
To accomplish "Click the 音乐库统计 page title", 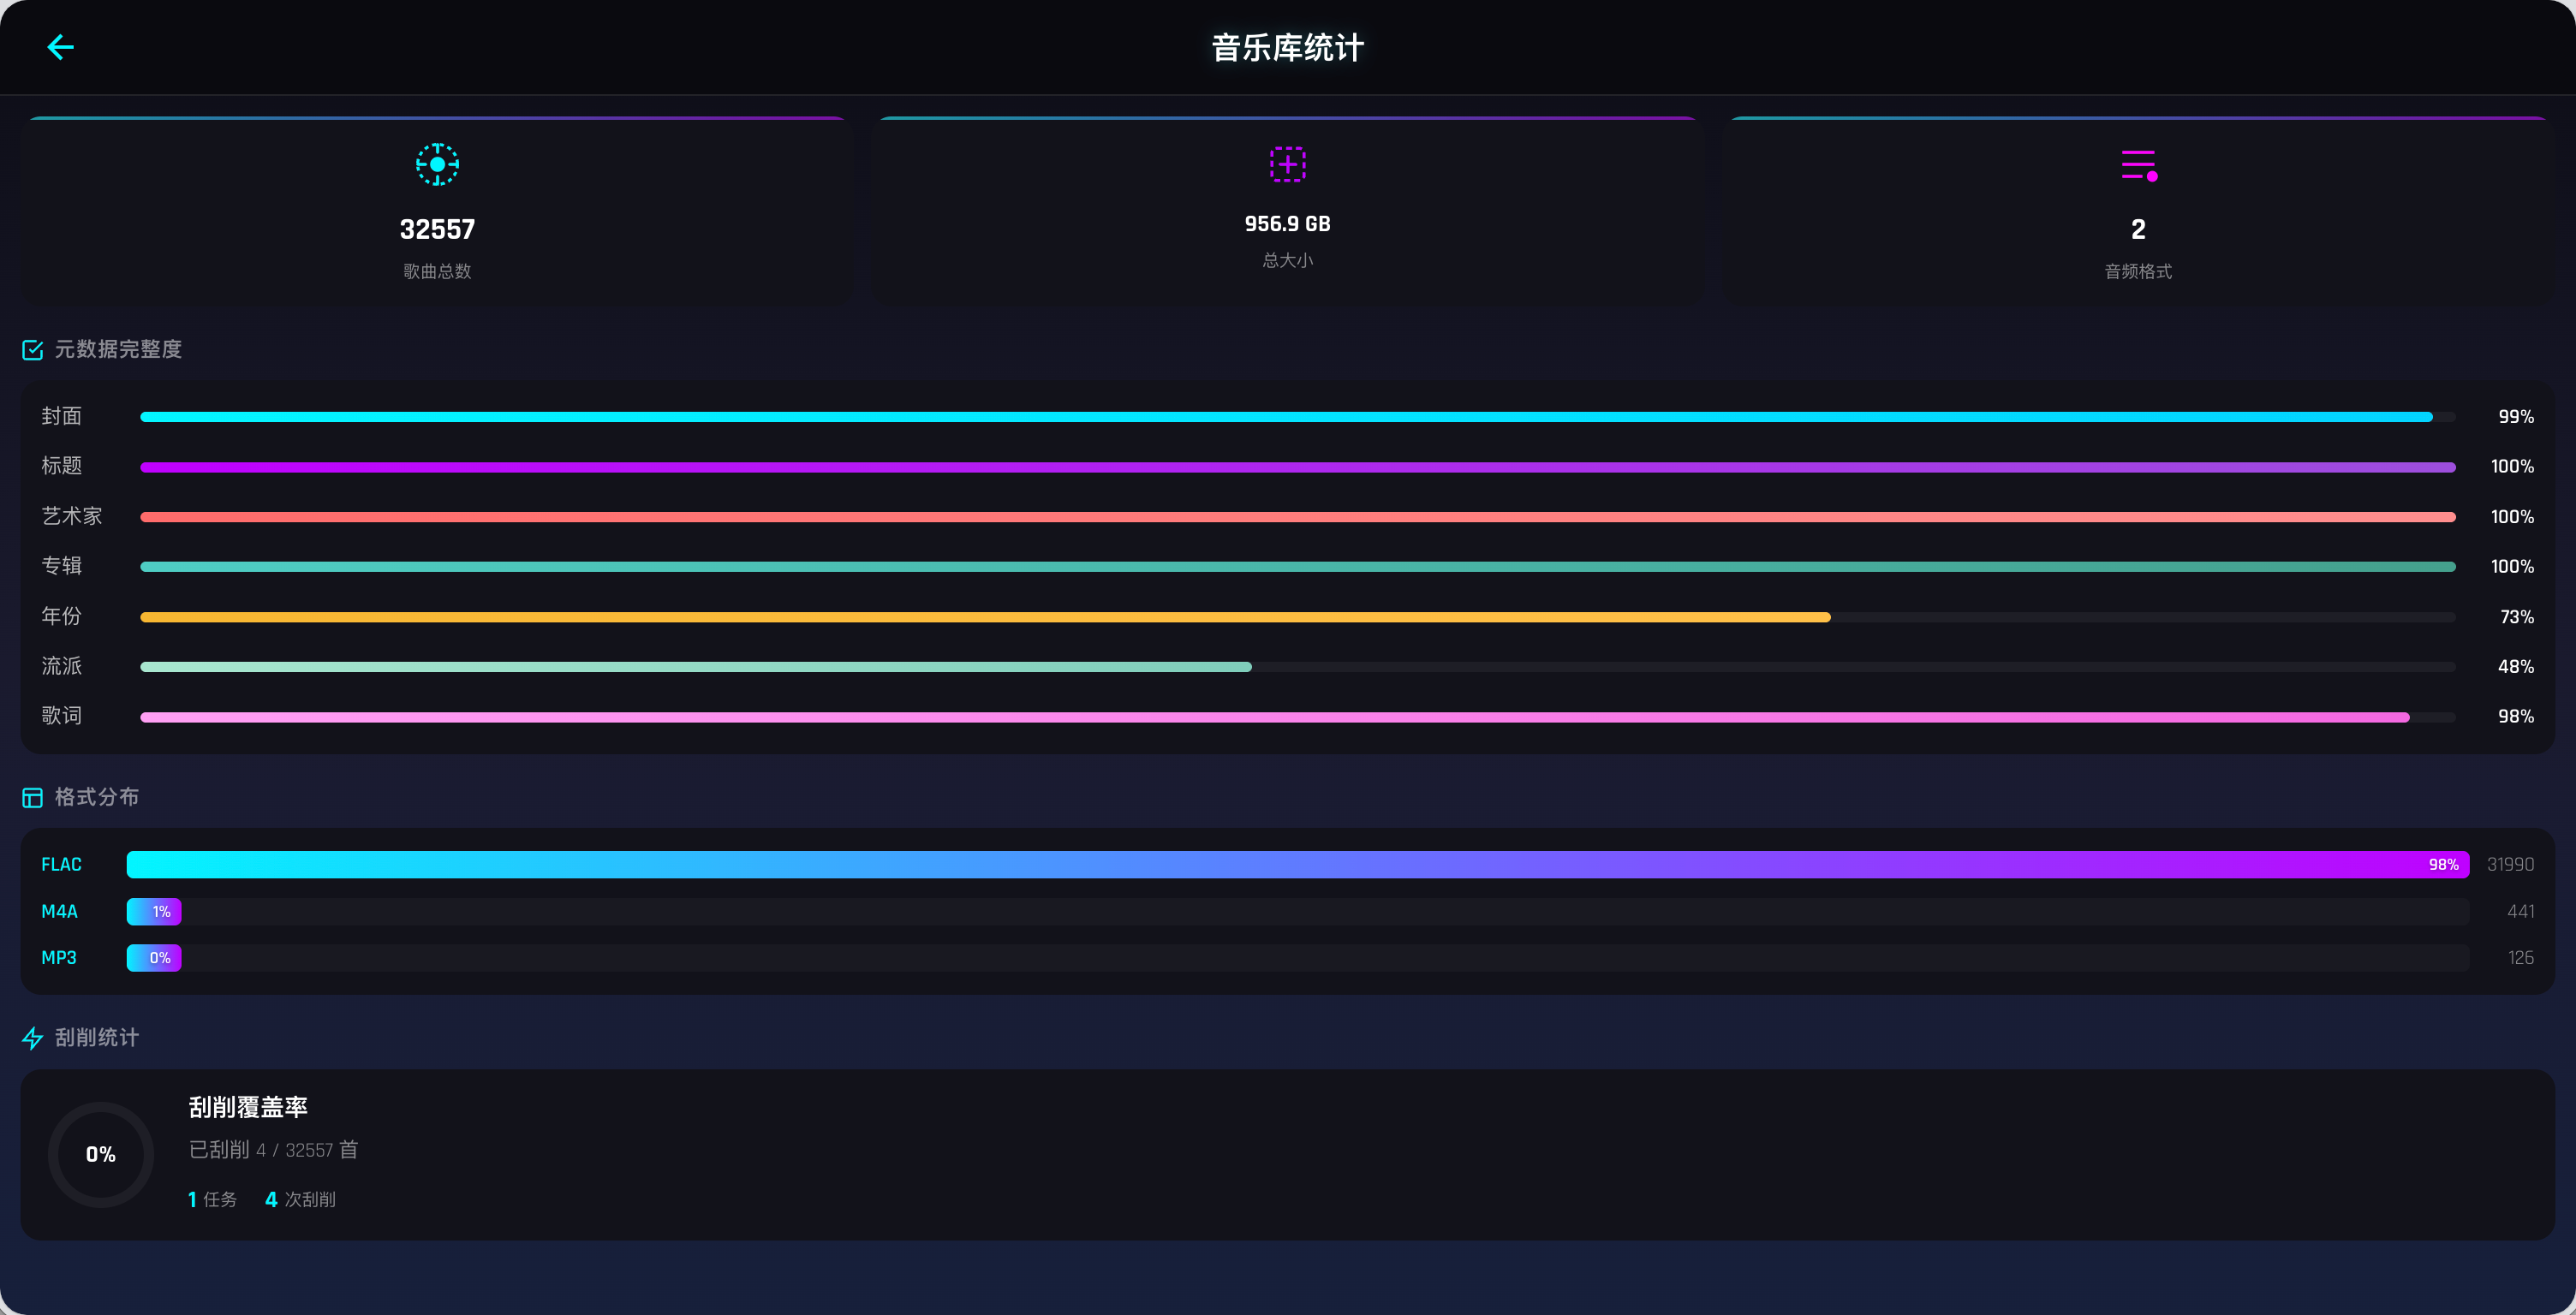I will pos(1288,47).
